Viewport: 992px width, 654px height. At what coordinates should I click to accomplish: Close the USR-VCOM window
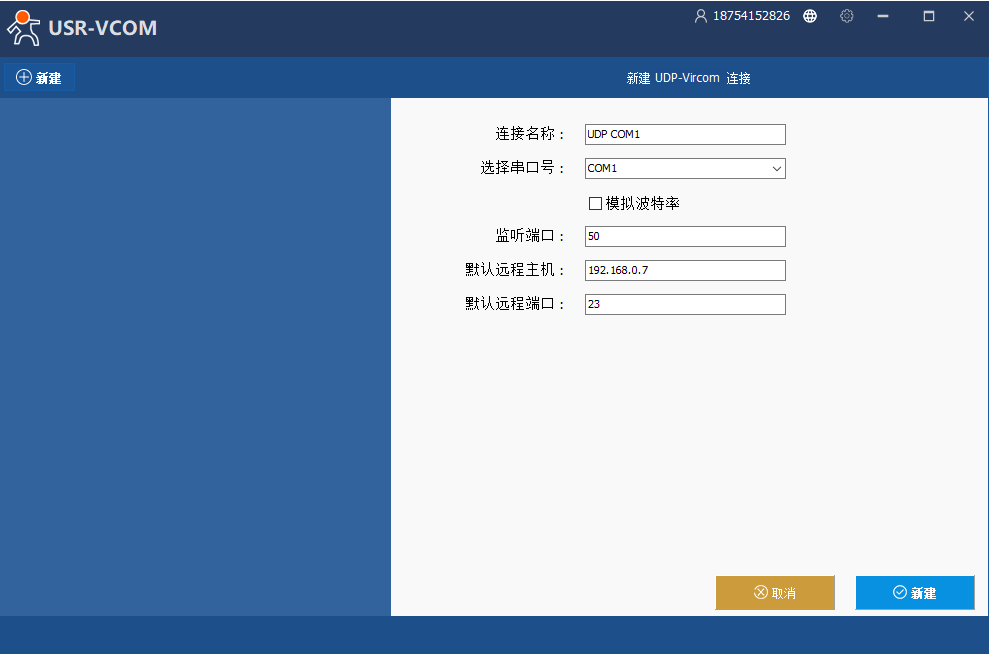969,16
